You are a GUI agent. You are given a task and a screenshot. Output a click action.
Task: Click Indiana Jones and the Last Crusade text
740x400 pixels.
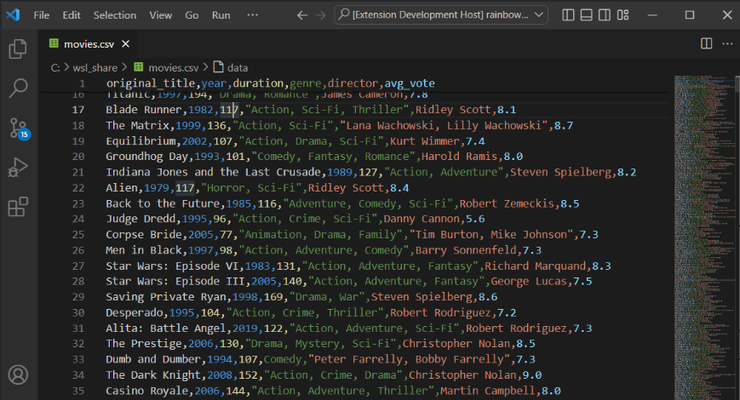click(x=213, y=172)
